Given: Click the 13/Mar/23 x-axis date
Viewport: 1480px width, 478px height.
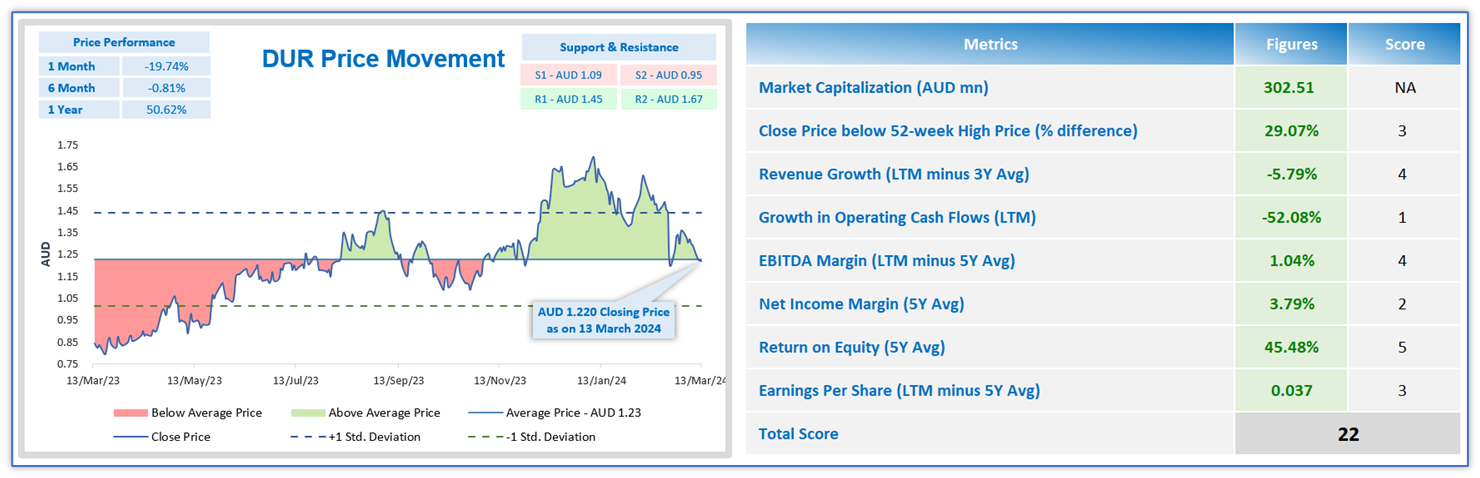Looking at the screenshot, I should coord(92,381).
